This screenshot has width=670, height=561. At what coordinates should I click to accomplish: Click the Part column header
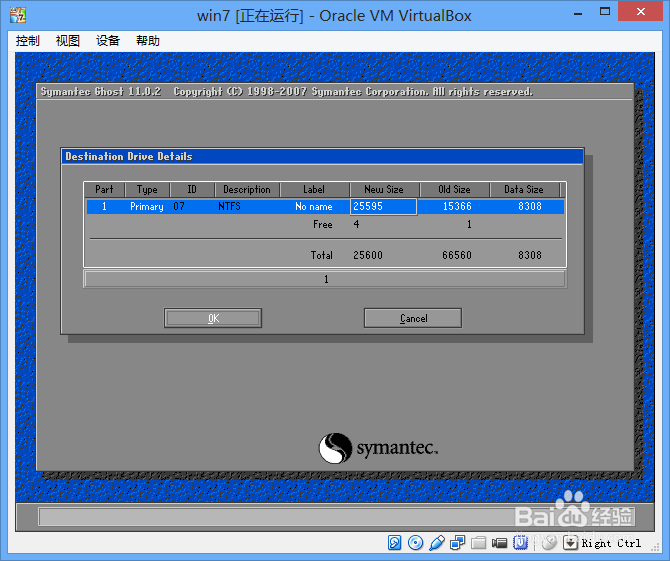[104, 189]
